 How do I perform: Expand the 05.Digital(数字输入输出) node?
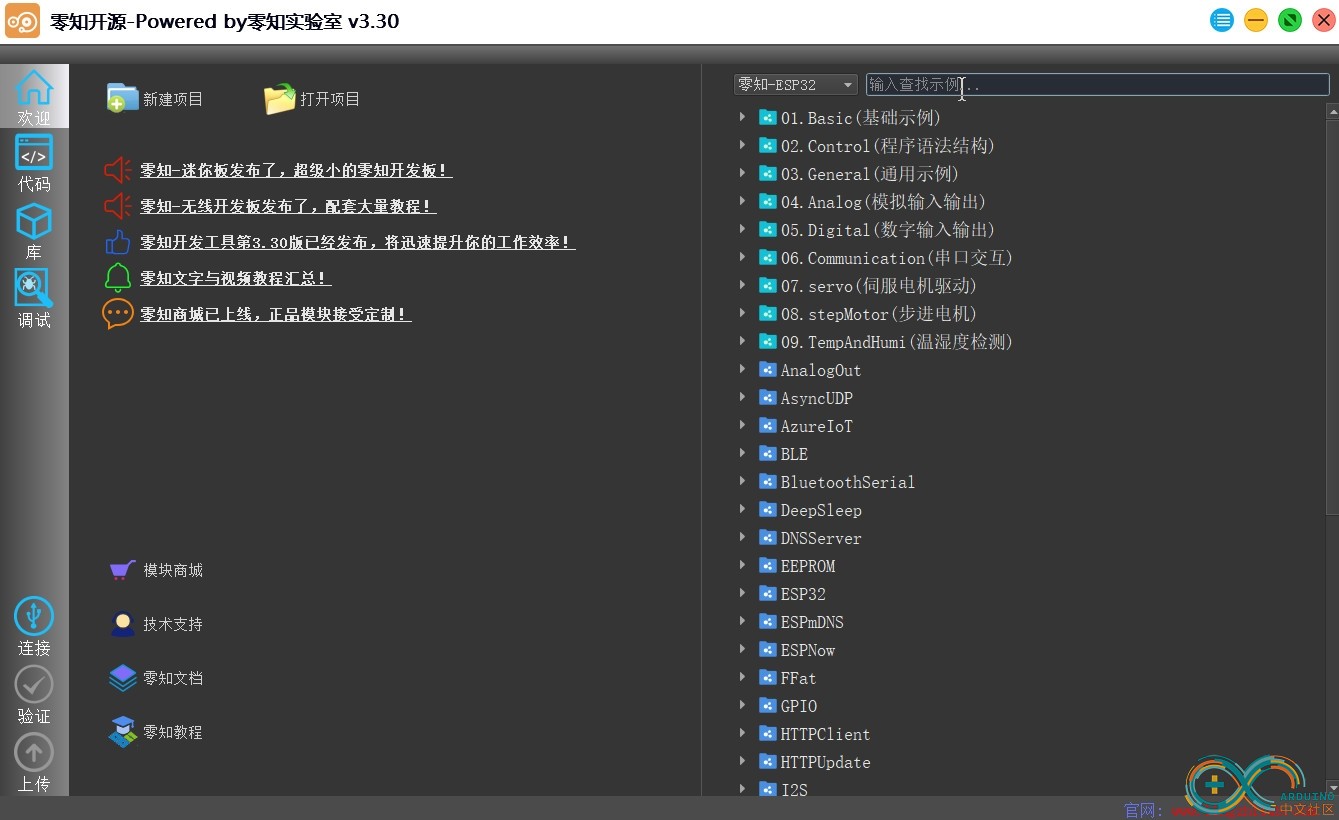[742, 229]
